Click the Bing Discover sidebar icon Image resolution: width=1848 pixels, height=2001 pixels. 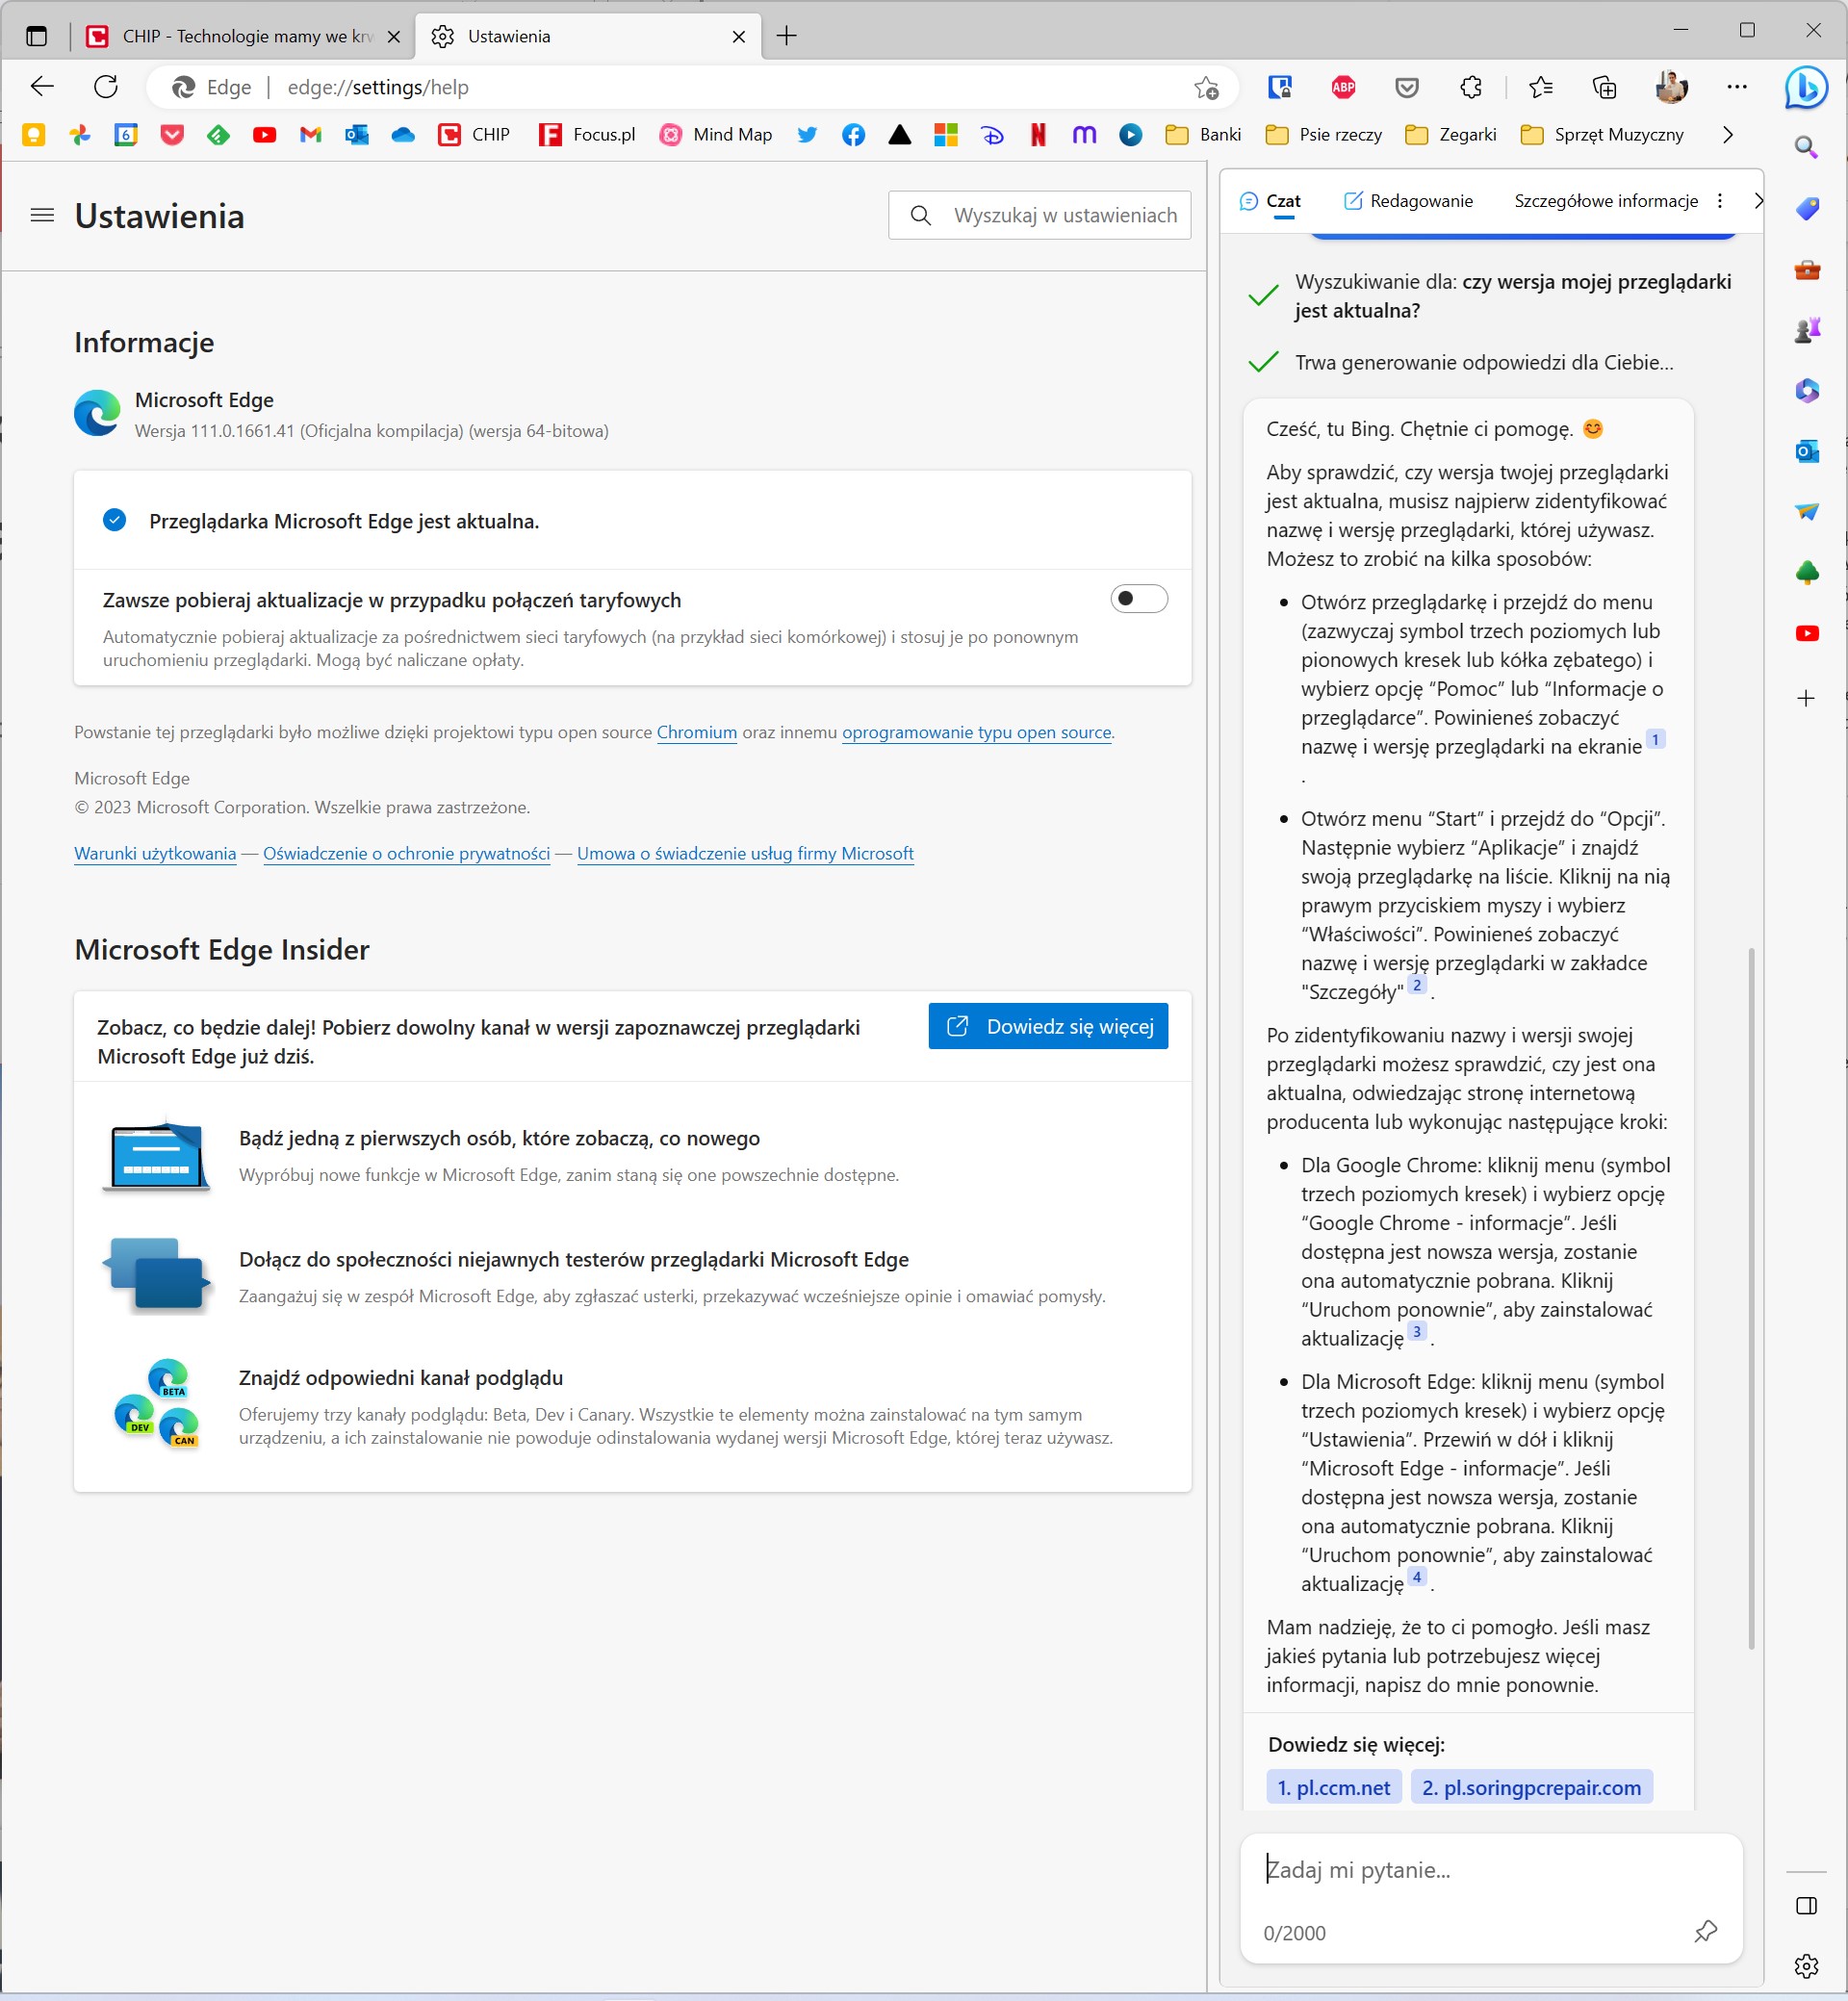coord(1806,88)
